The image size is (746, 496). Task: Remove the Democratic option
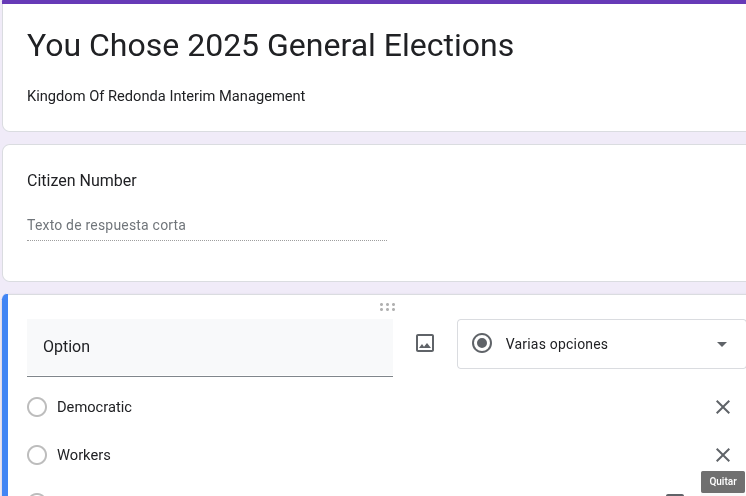[x=723, y=407]
